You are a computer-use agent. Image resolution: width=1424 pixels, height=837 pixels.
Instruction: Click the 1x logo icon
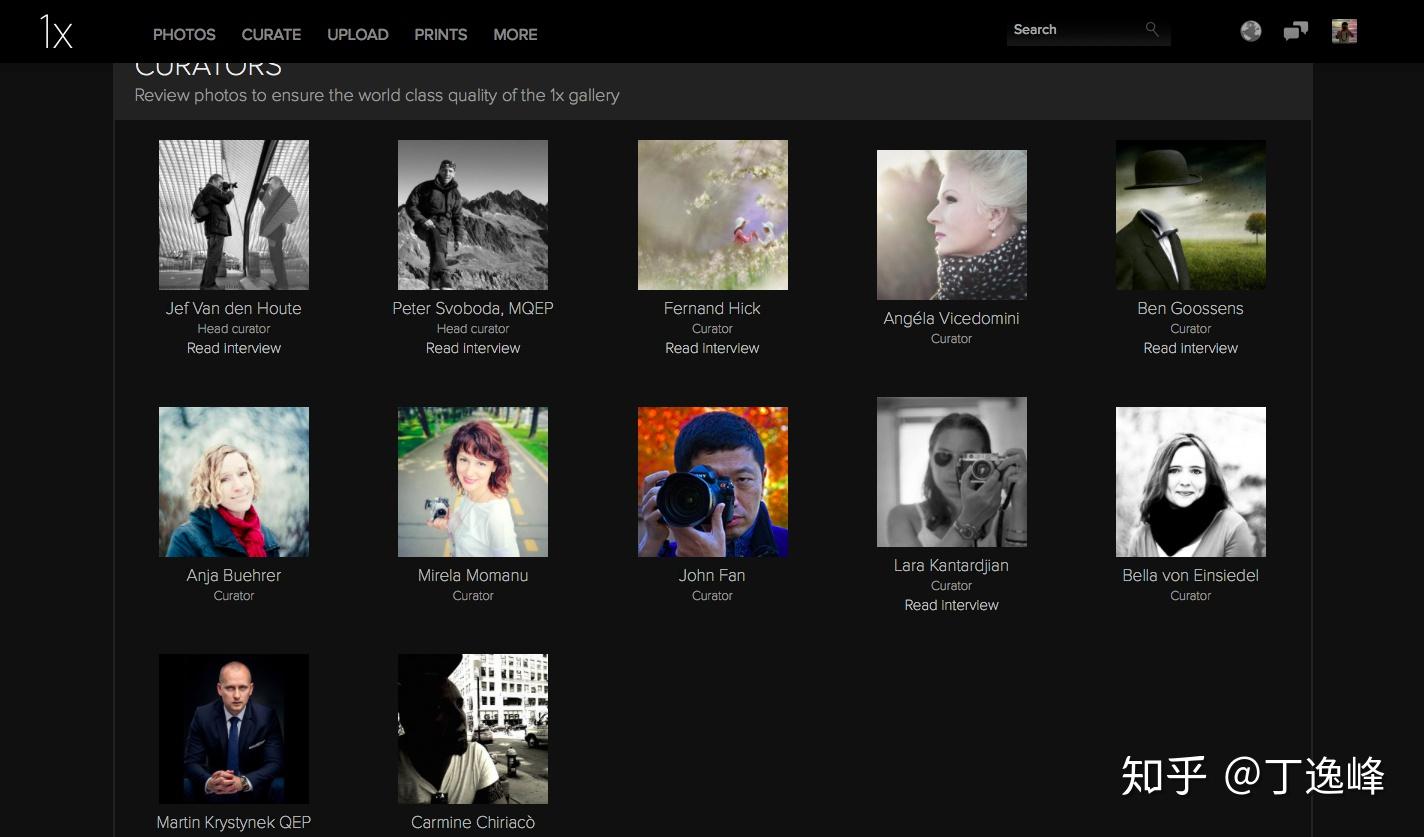coord(56,32)
